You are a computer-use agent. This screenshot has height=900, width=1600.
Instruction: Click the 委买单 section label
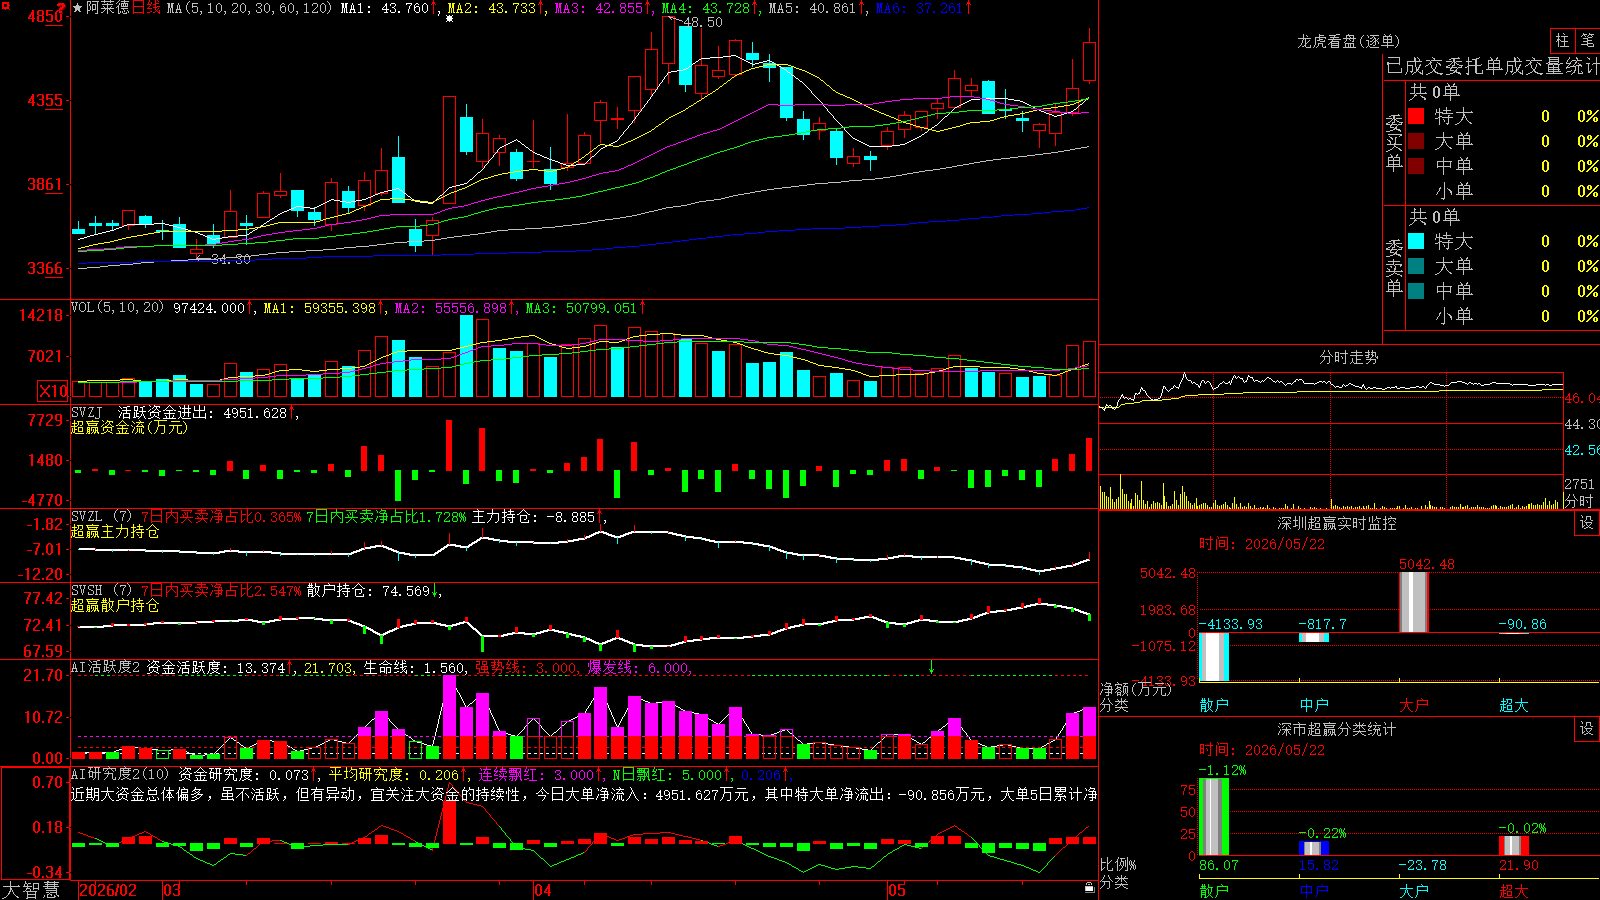click(x=1394, y=142)
